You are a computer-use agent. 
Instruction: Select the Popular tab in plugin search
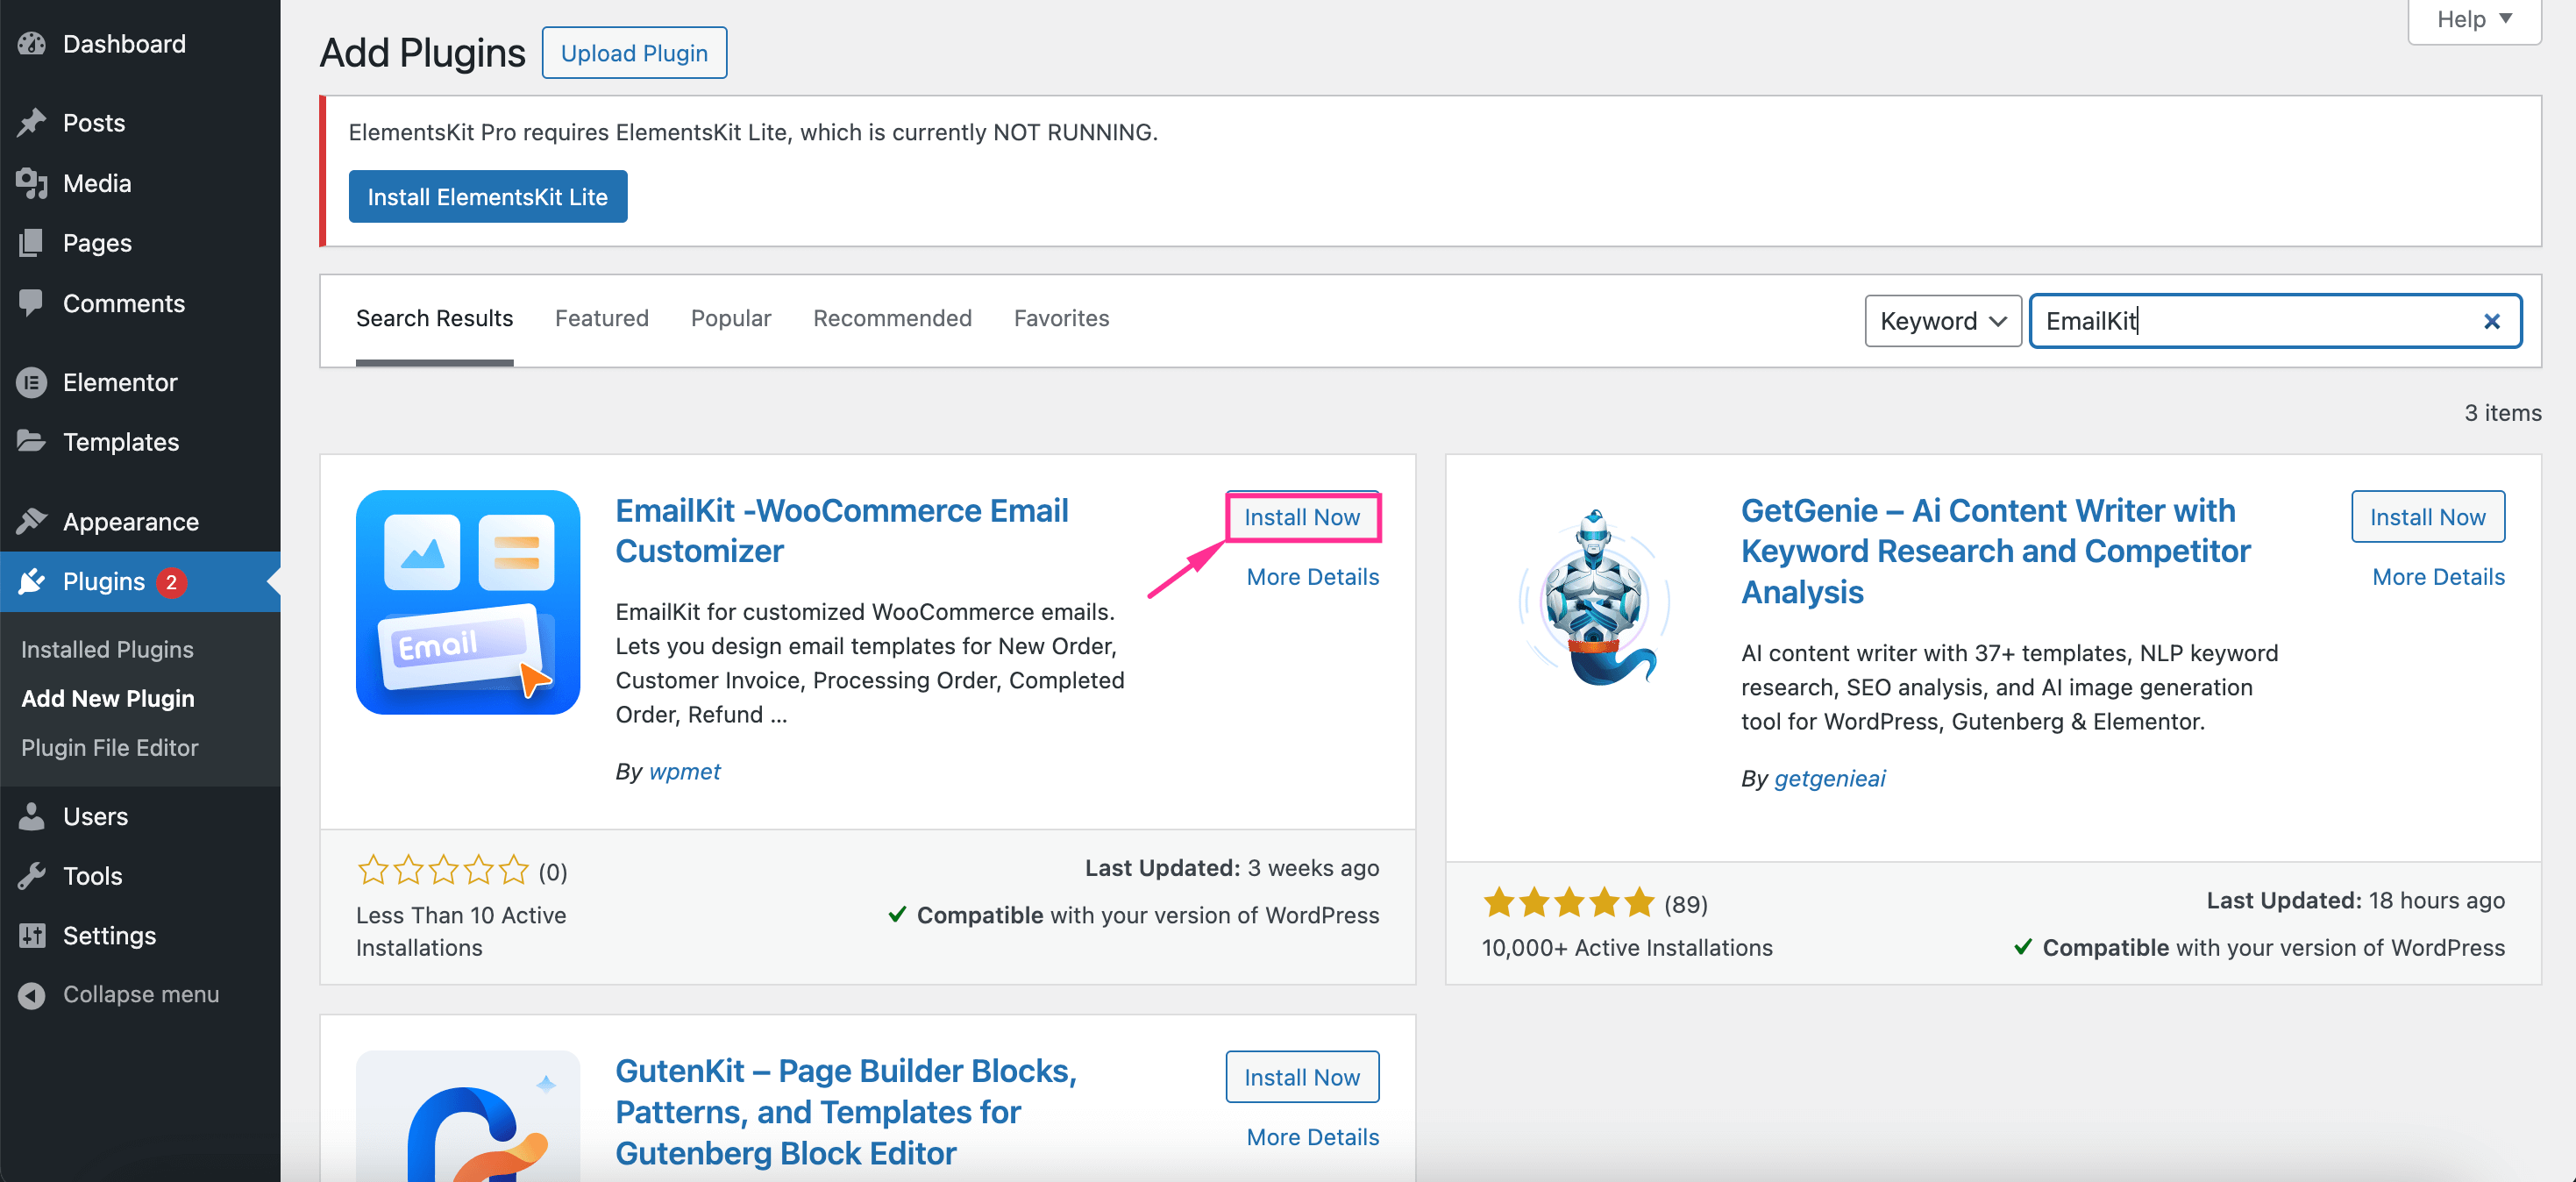729,317
